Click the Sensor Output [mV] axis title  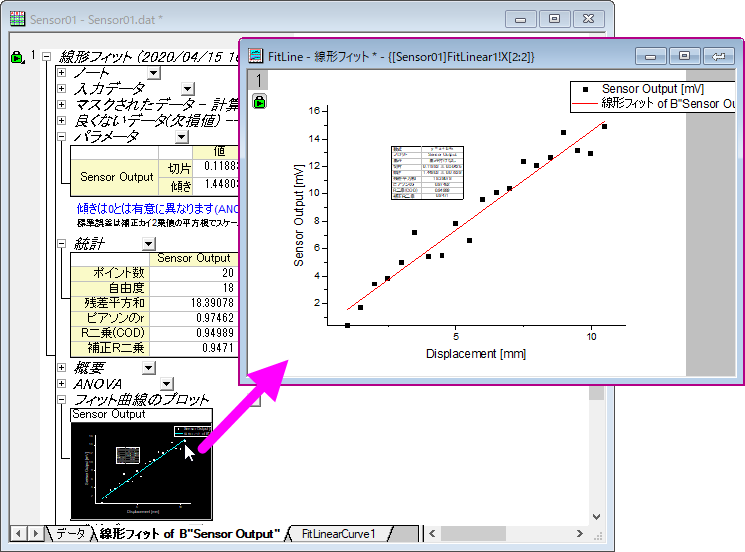(298, 215)
